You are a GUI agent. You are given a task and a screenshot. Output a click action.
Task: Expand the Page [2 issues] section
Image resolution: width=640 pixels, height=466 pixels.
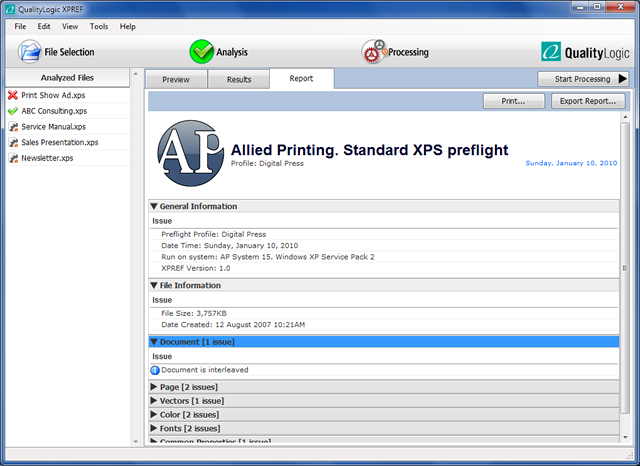[x=154, y=386]
